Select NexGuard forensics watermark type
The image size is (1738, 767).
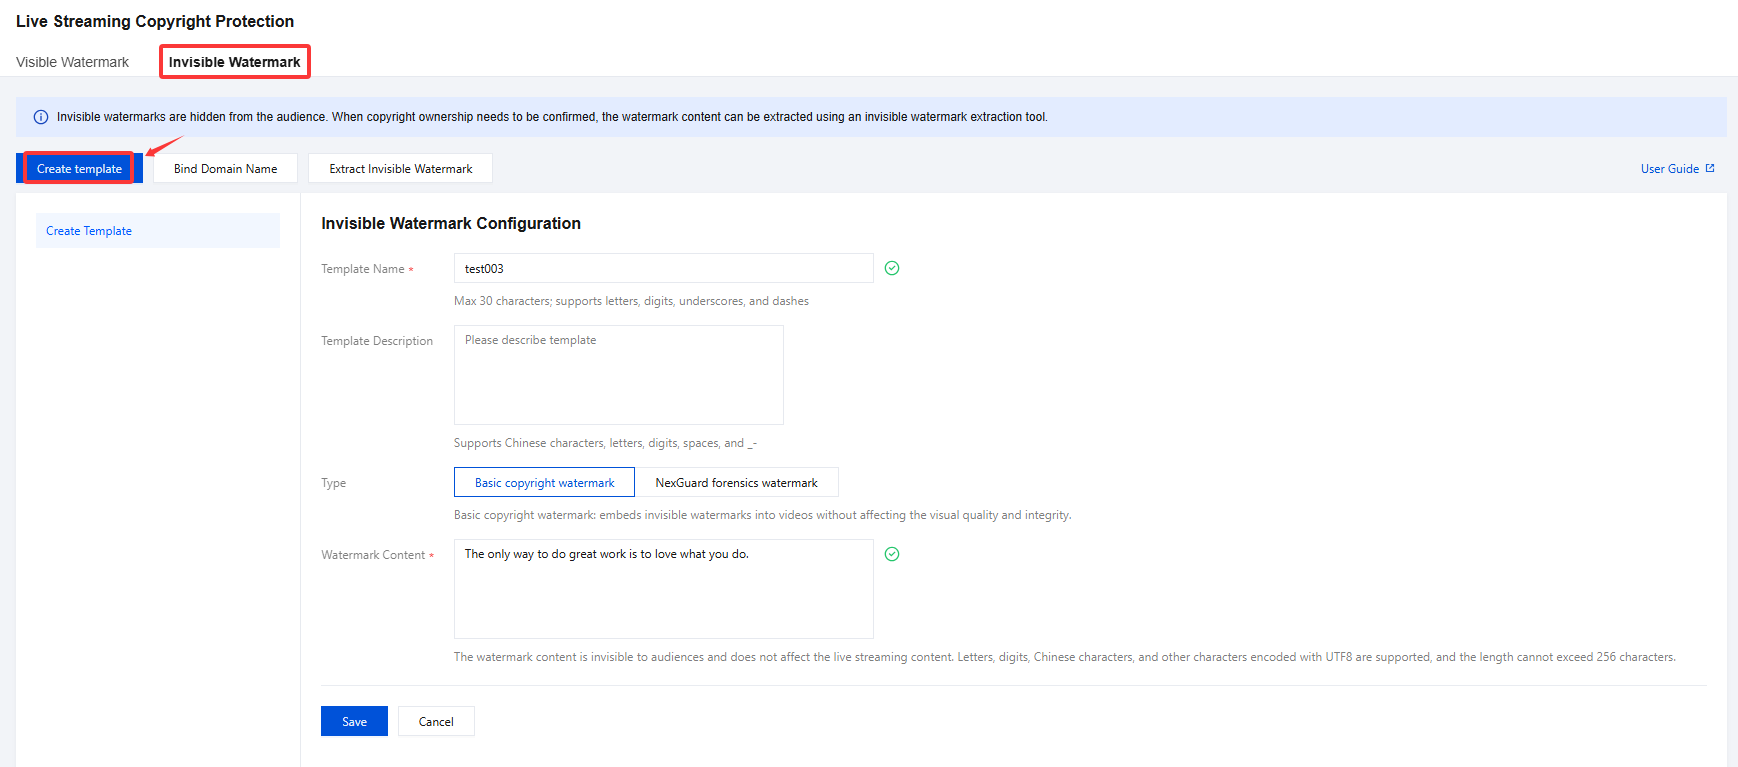736,483
